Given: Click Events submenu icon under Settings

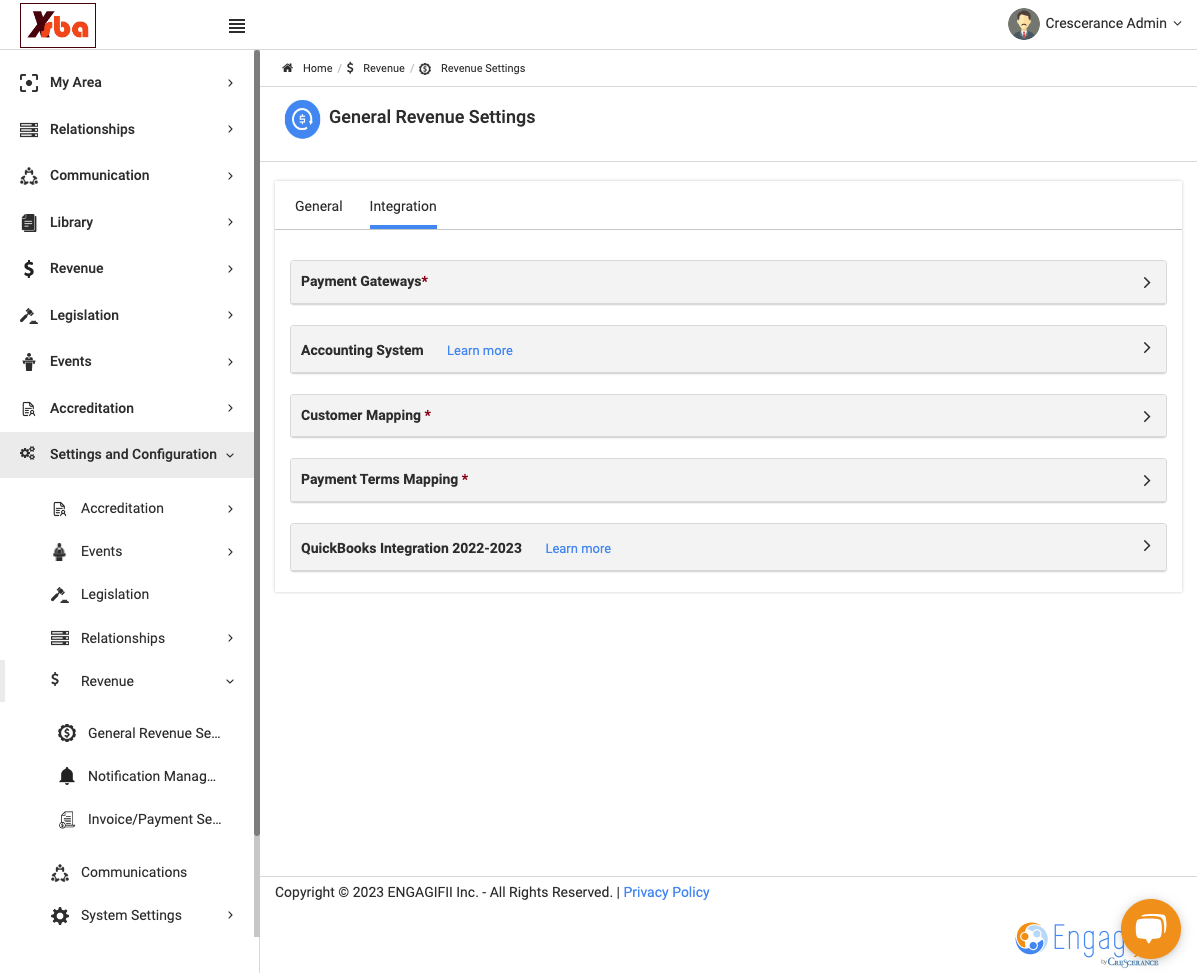Looking at the screenshot, I should [x=60, y=552].
